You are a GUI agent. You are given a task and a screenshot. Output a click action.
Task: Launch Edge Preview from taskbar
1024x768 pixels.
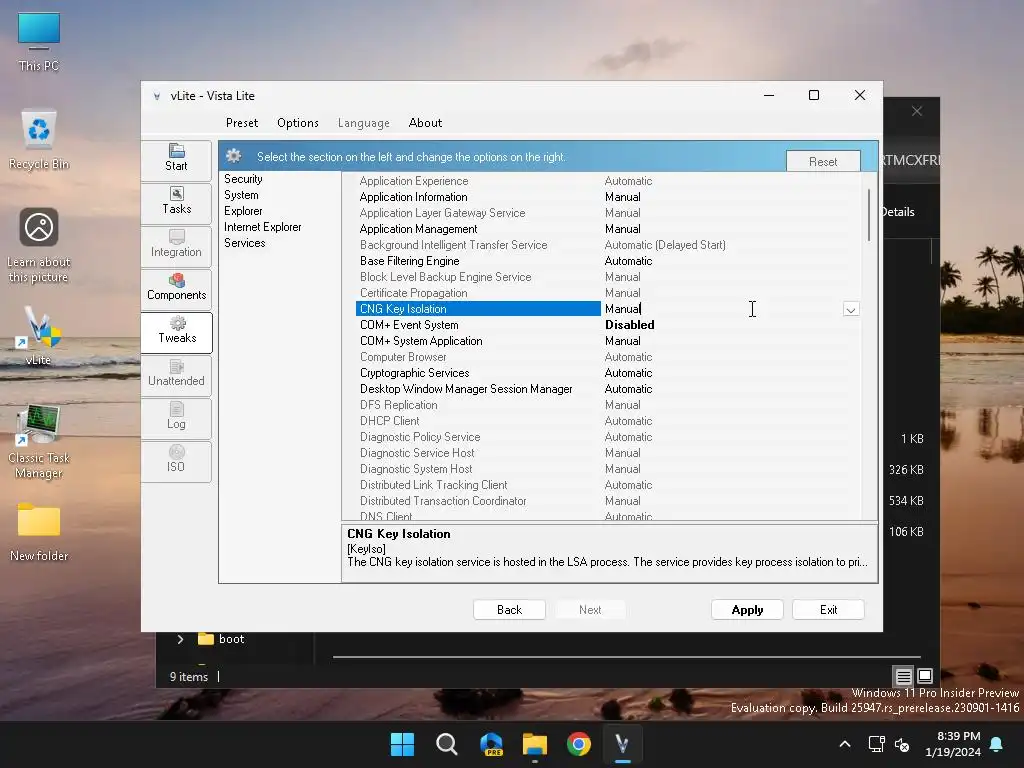(x=491, y=744)
